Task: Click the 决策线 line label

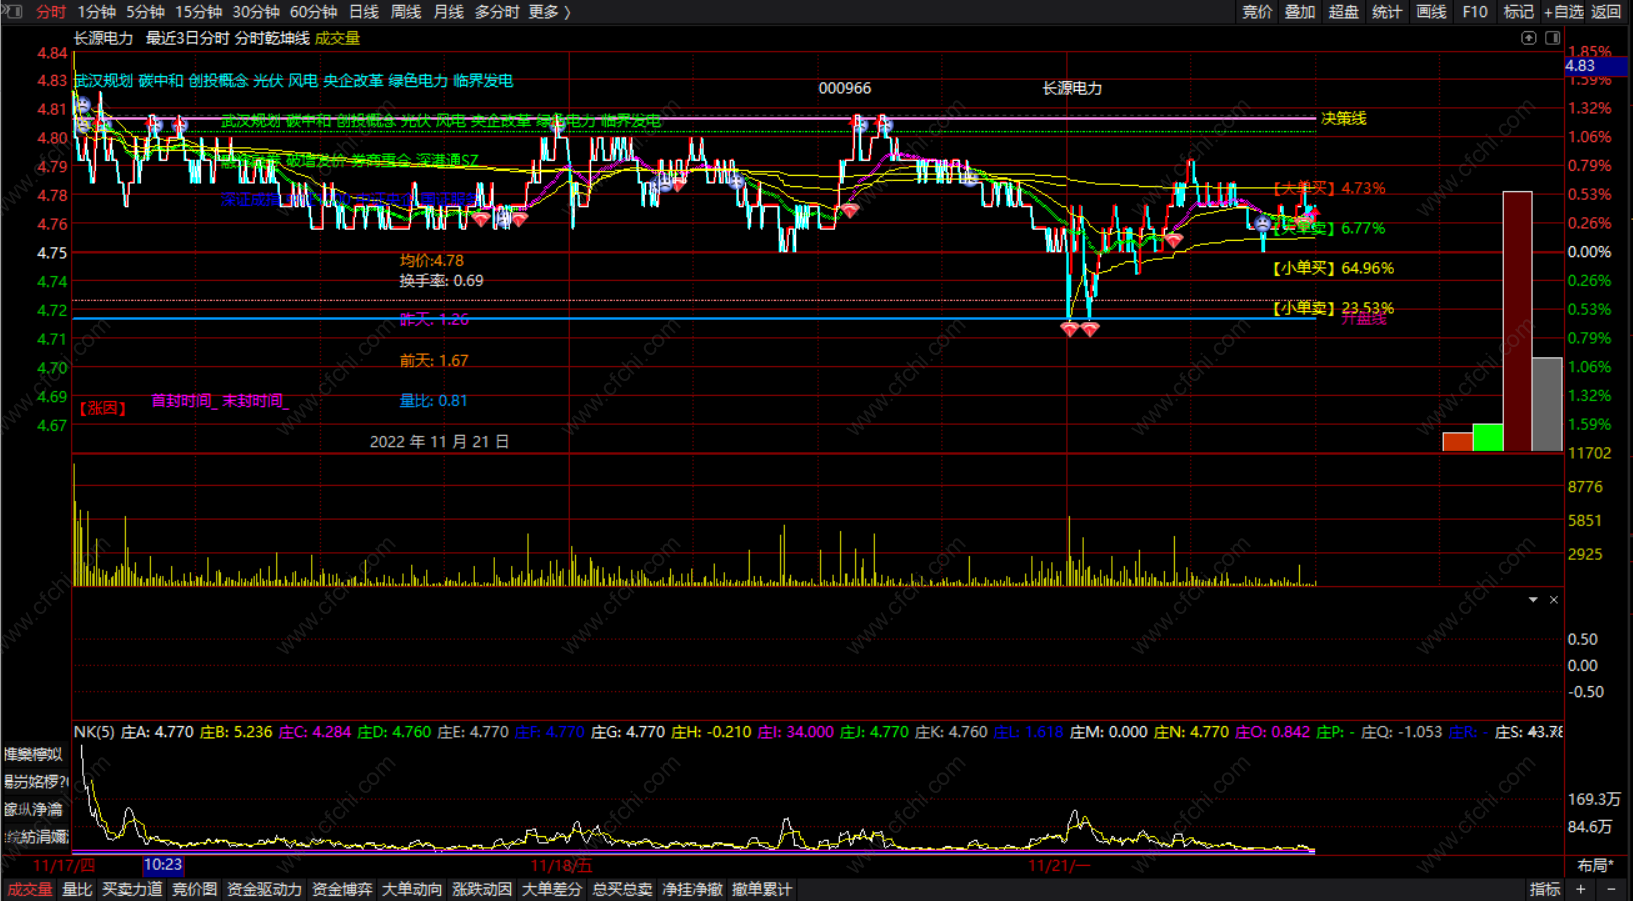Action: (x=1344, y=118)
